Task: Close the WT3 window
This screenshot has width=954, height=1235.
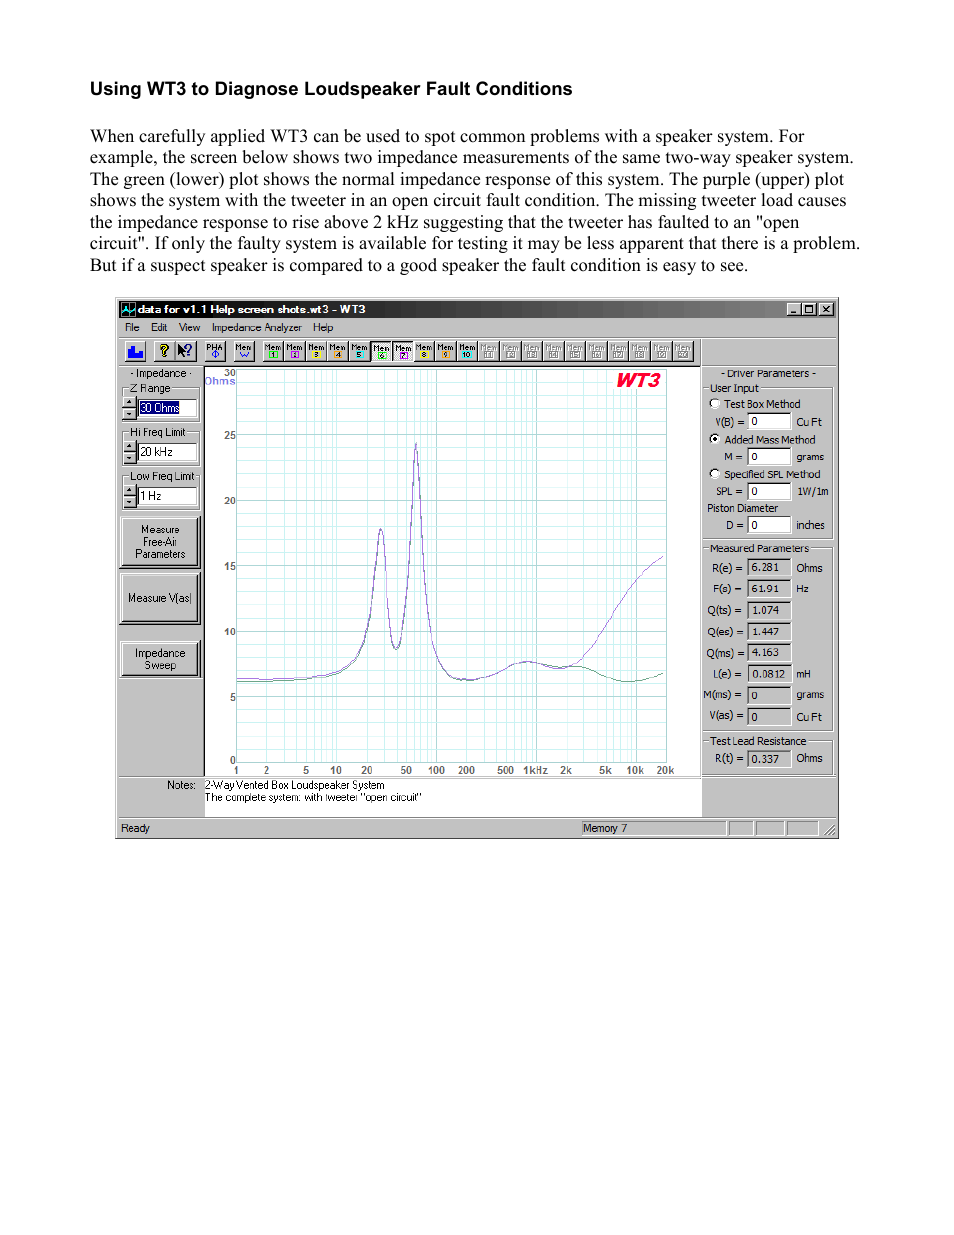Action: click(826, 309)
